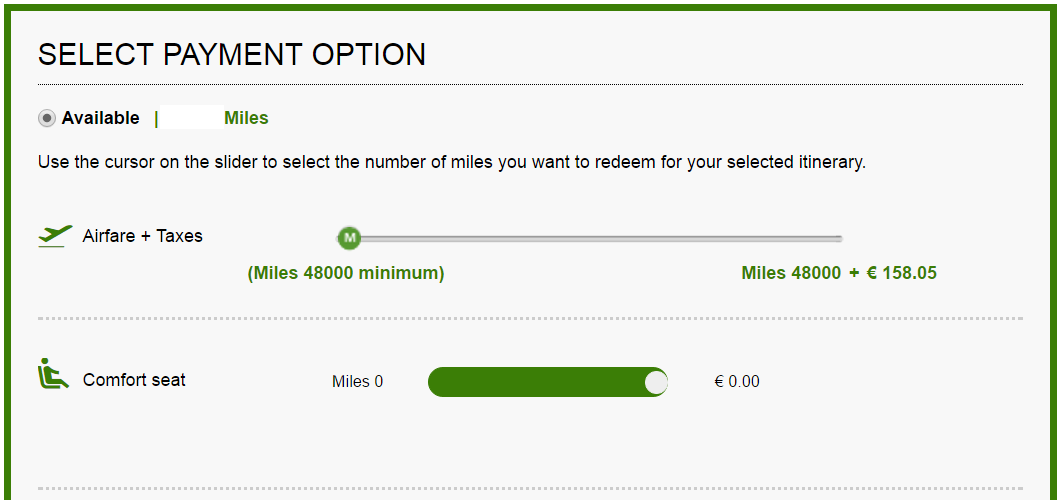Click the Miles 0 value for Comfort seat
The width and height of the screenshot is (1062, 500).
(357, 381)
